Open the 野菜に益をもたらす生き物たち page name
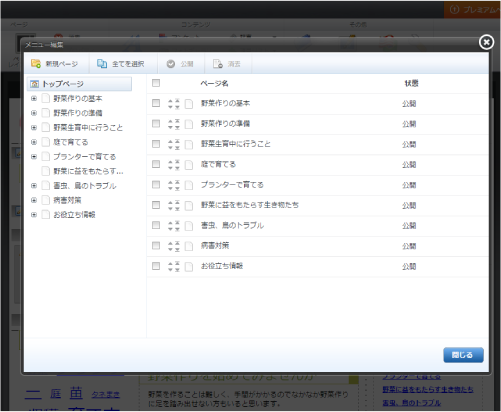Viewport: 501px width, 412px height. click(x=250, y=205)
